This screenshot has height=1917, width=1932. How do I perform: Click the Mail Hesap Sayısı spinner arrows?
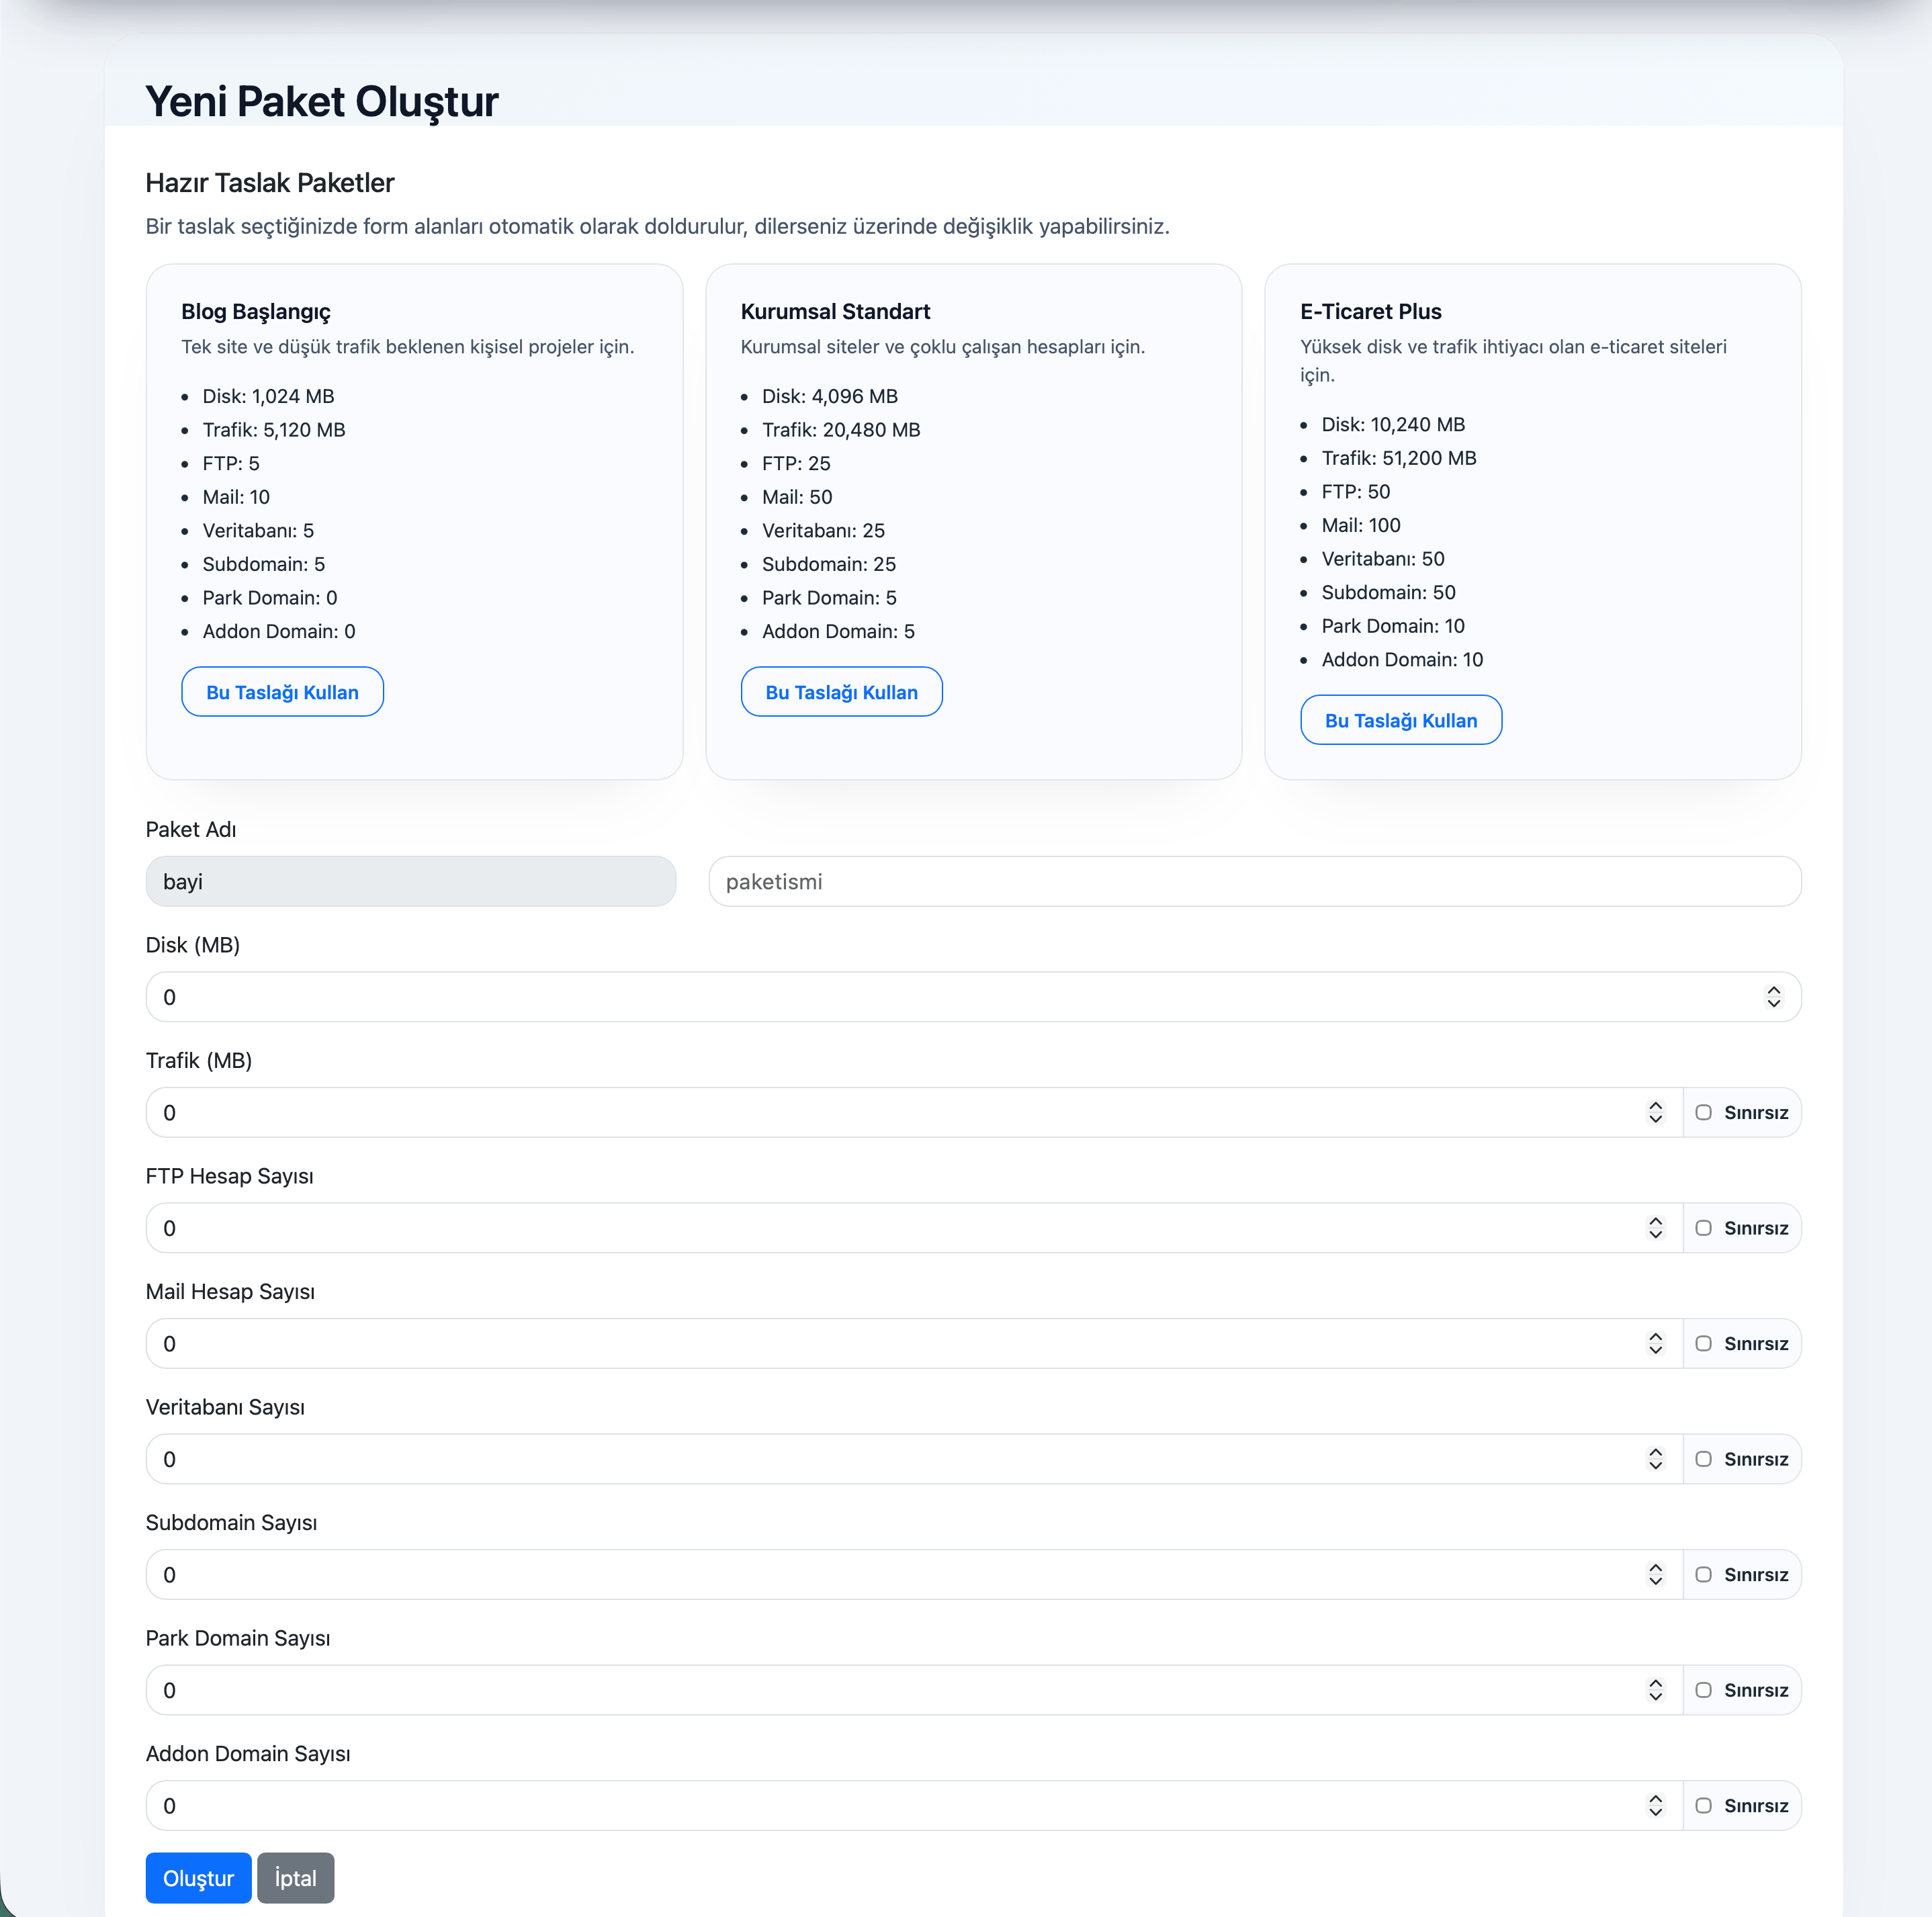click(x=1655, y=1343)
